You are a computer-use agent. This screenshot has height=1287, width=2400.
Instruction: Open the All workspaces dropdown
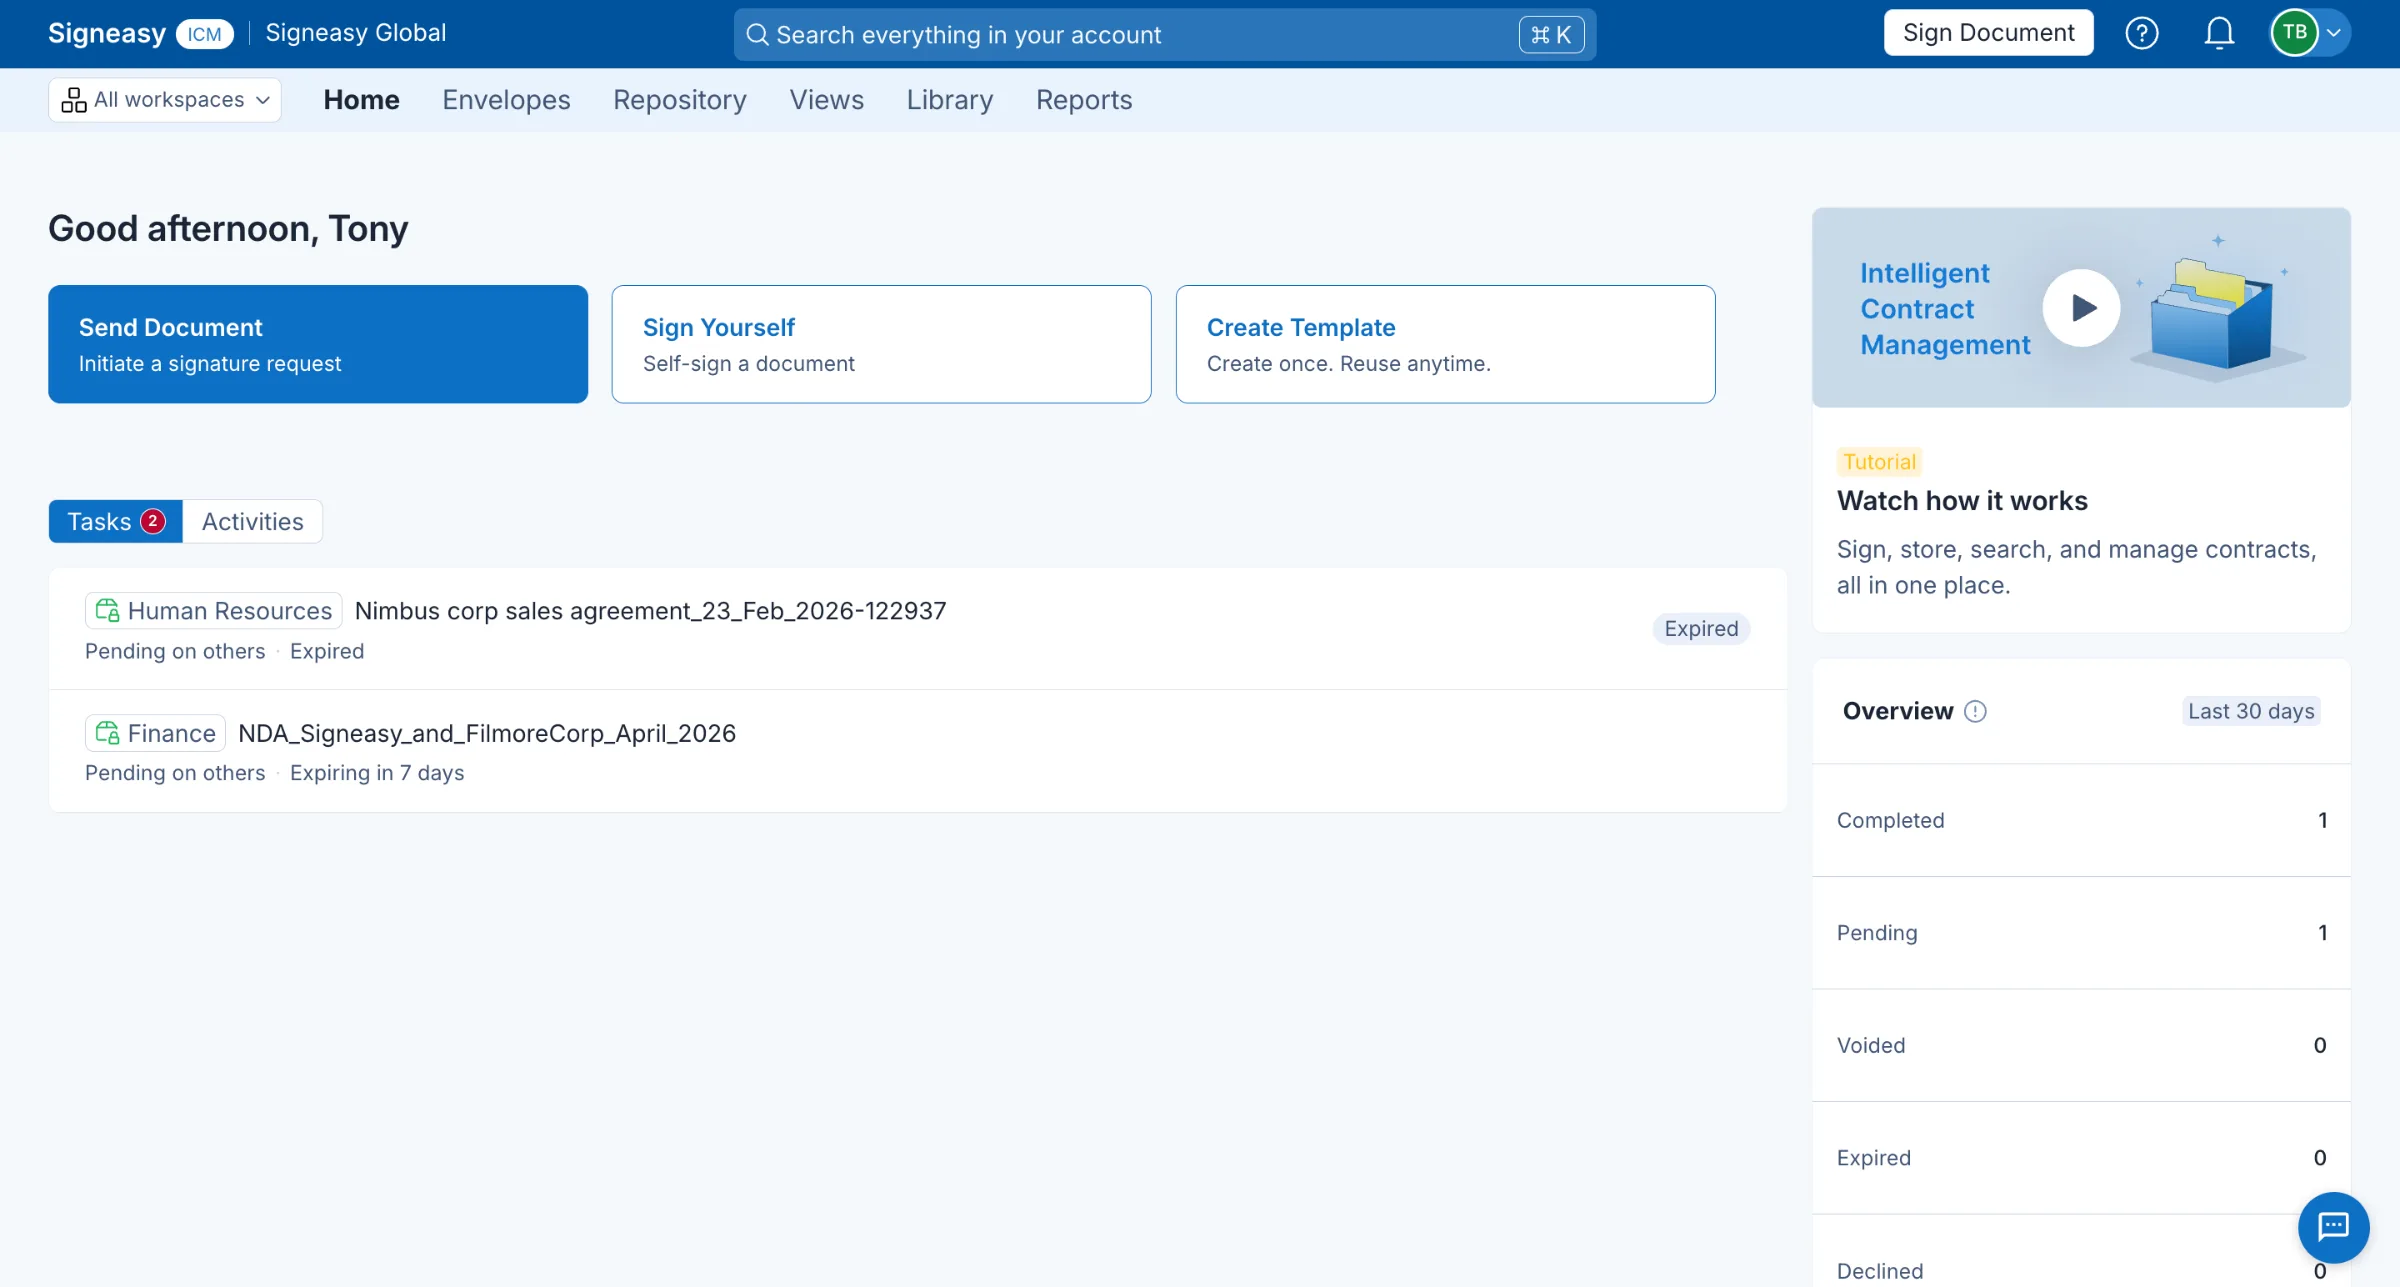pyautogui.click(x=165, y=100)
